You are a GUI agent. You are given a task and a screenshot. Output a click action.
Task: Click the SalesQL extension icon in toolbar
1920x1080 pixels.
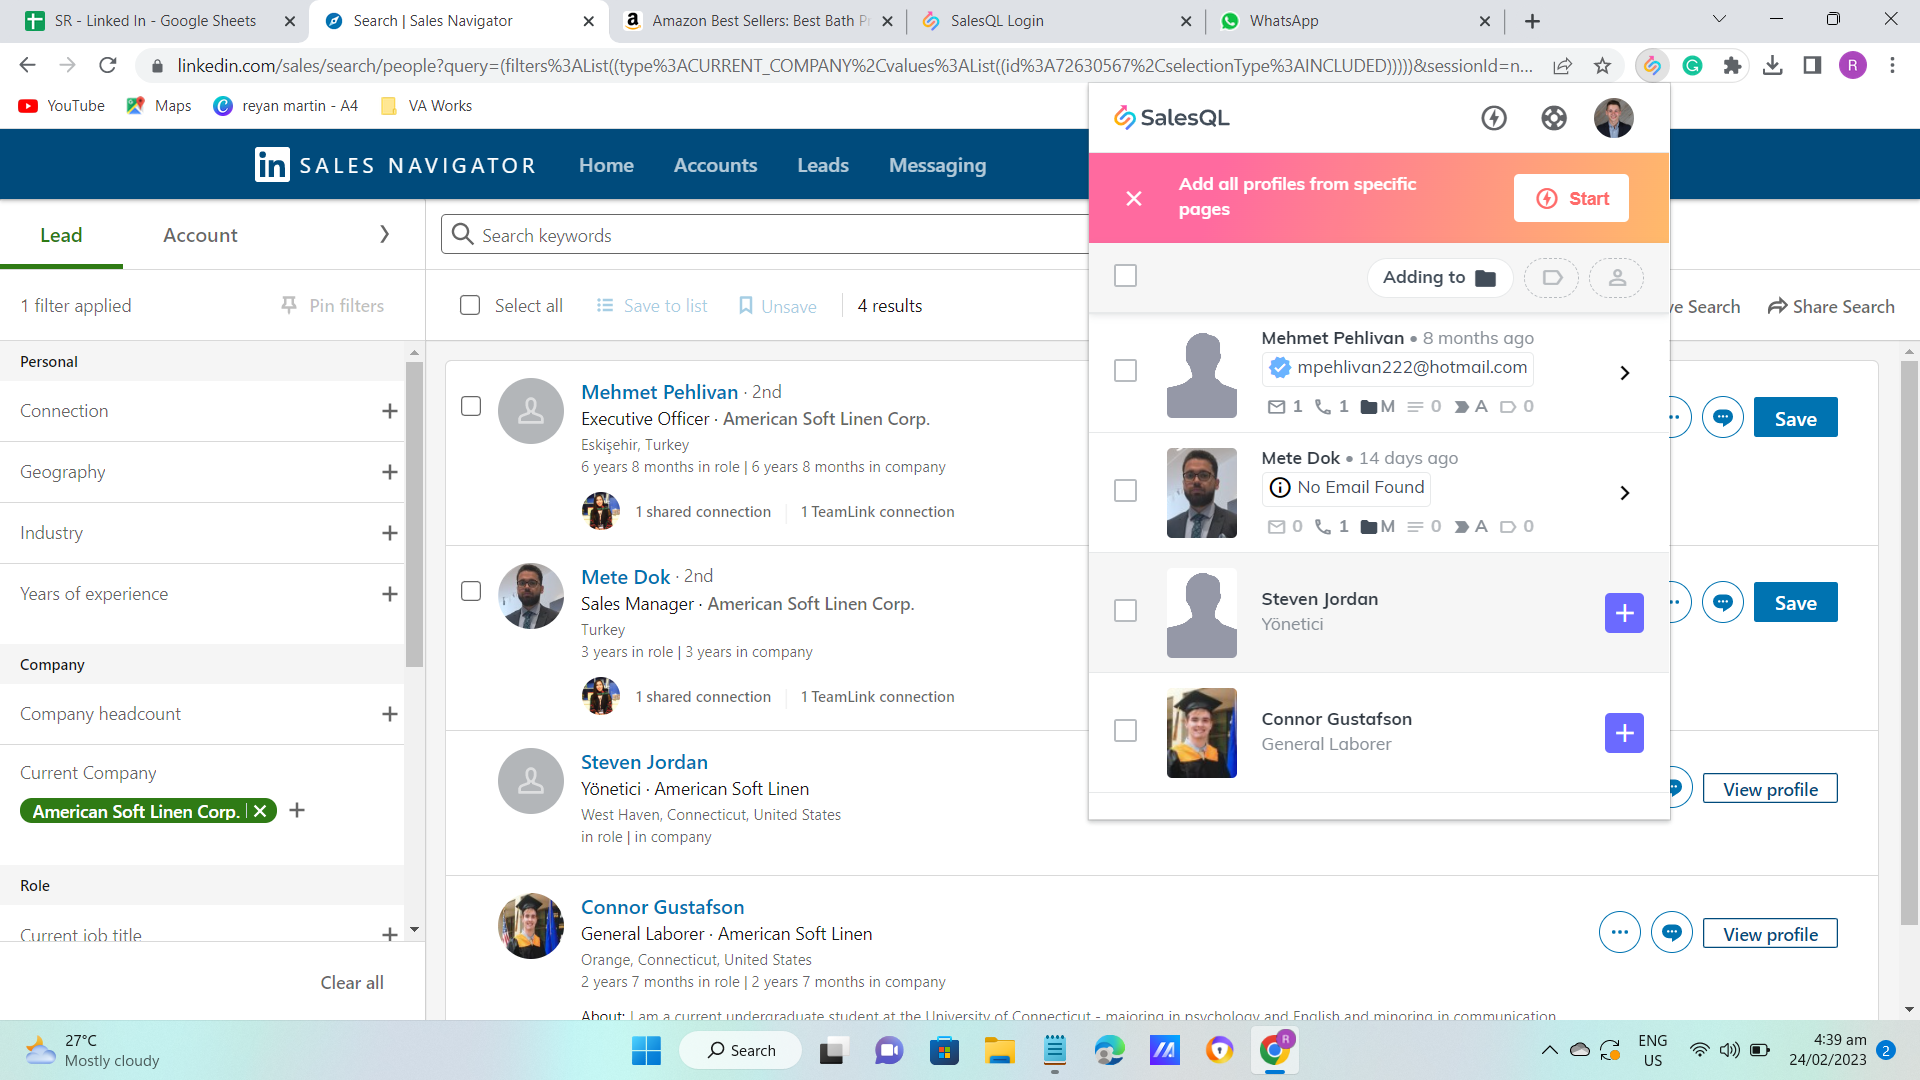click(x=1652, y=66)
